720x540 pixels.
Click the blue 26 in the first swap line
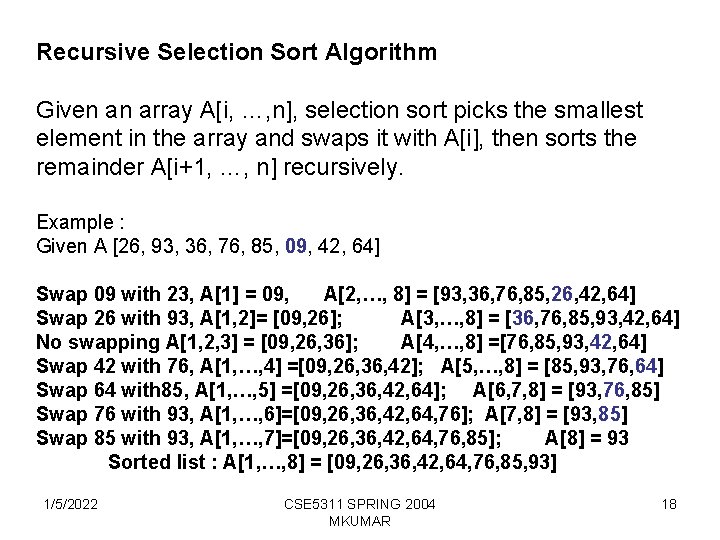tap(562, 294)
